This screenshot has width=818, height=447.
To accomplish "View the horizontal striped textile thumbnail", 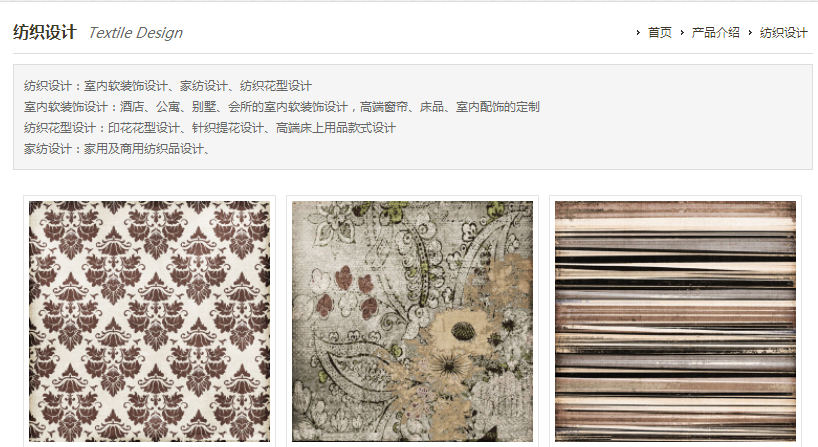I will click(675, 321).
